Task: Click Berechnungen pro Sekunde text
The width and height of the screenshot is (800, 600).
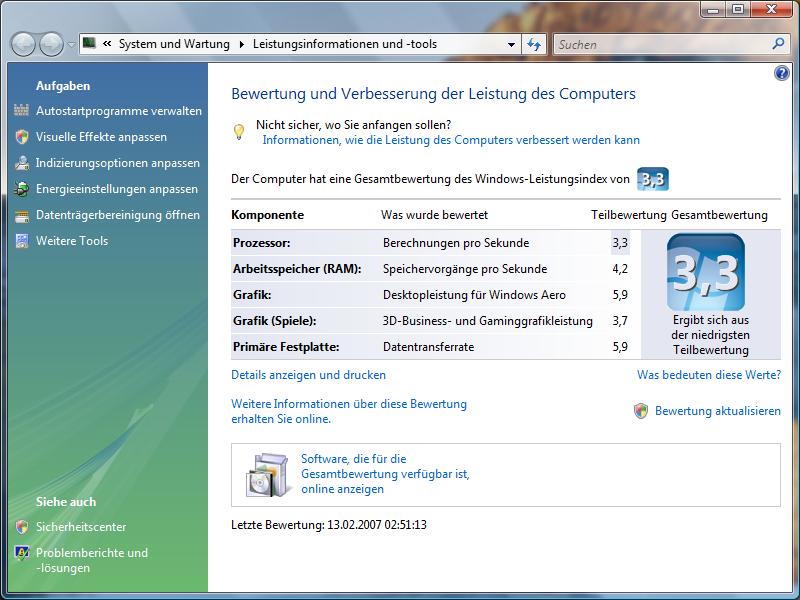Action: (456, 243)
